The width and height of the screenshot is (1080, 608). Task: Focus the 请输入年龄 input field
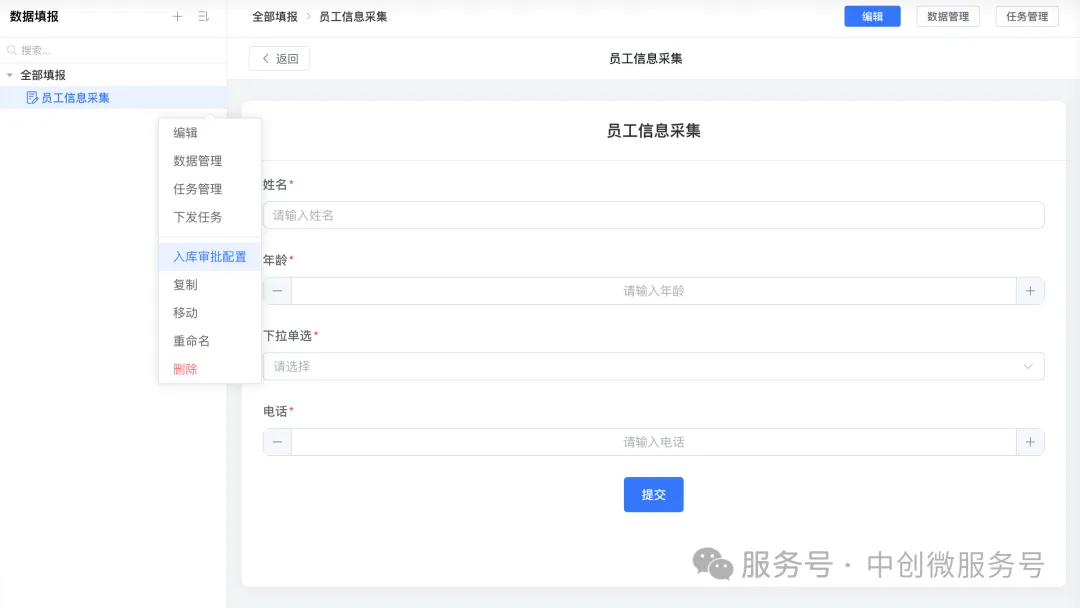click(654, 291)
